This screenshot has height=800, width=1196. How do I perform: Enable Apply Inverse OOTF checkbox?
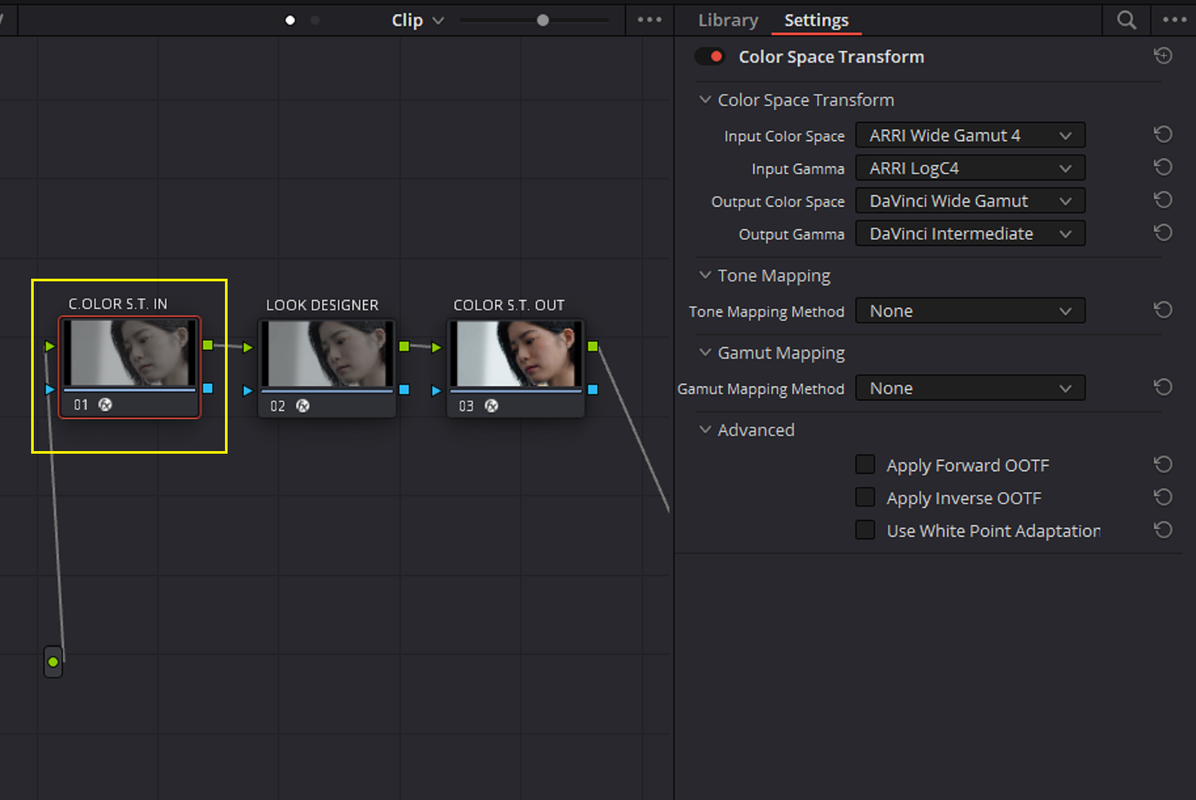click(865, 497)
